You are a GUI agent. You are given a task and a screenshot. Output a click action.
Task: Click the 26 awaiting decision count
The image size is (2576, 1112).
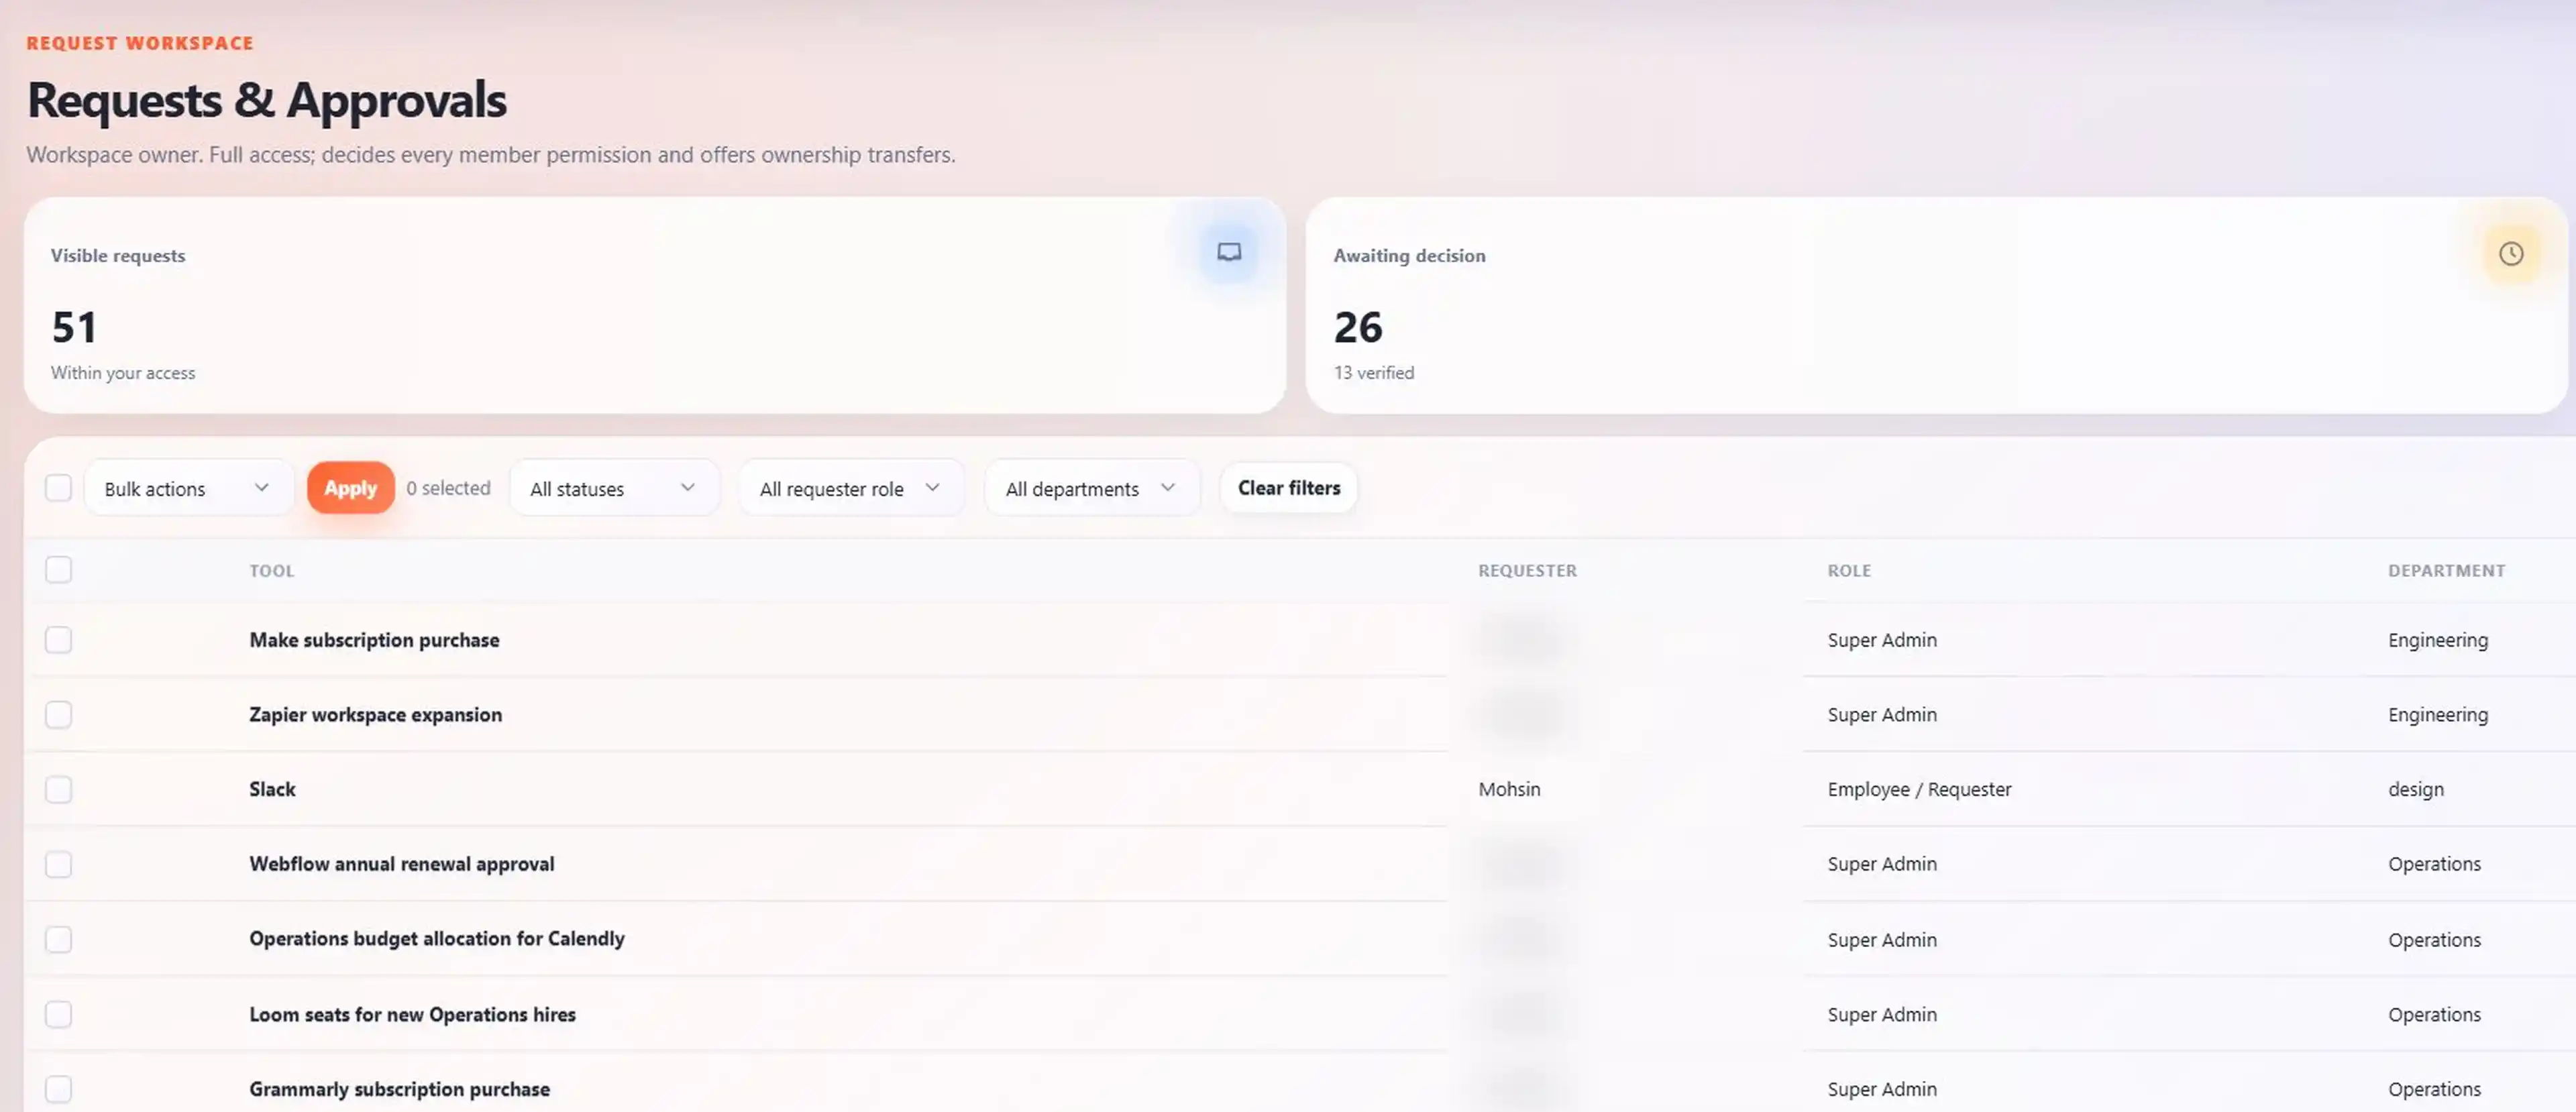click(1357, 327)
